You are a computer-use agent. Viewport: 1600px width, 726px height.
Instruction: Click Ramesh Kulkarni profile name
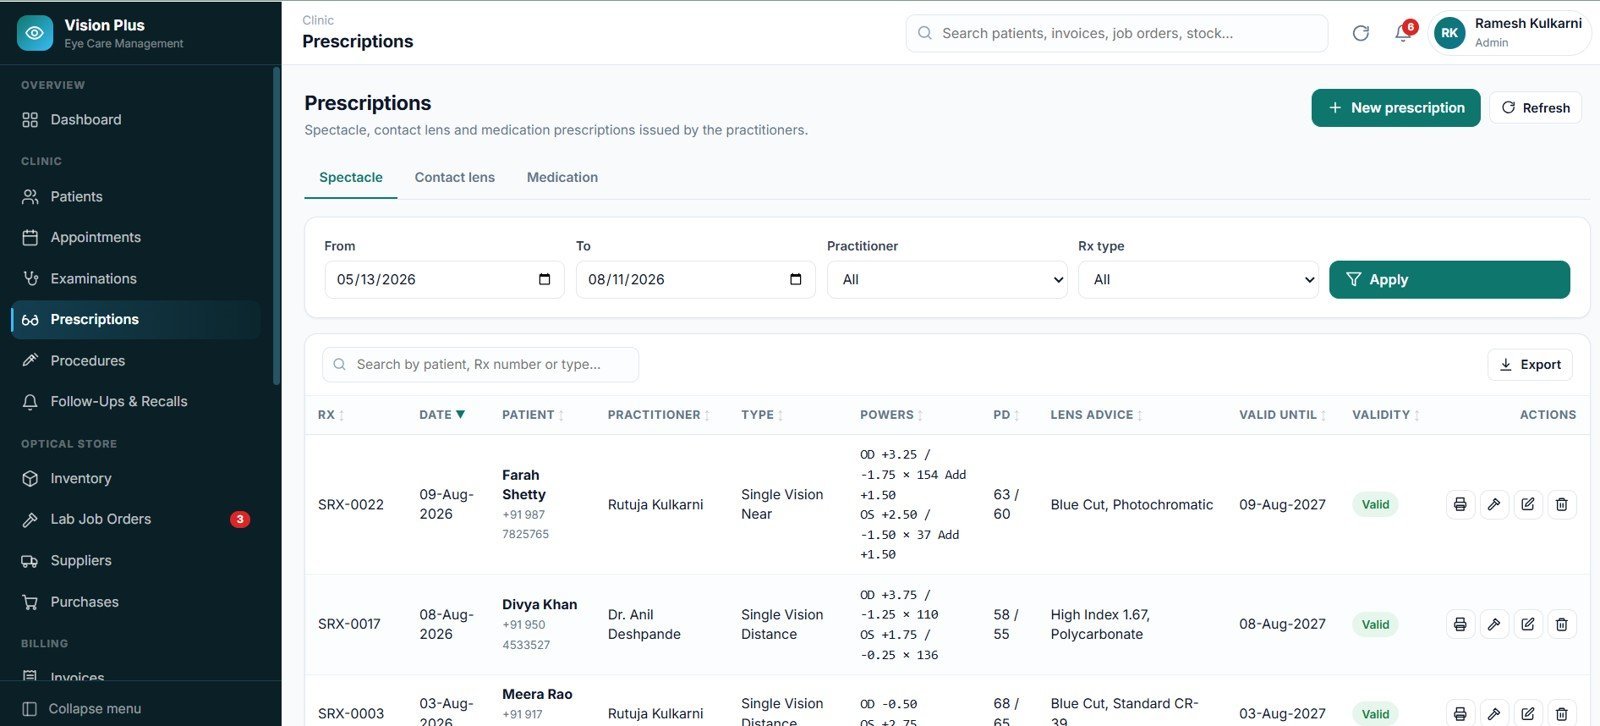pos(1528,23)
